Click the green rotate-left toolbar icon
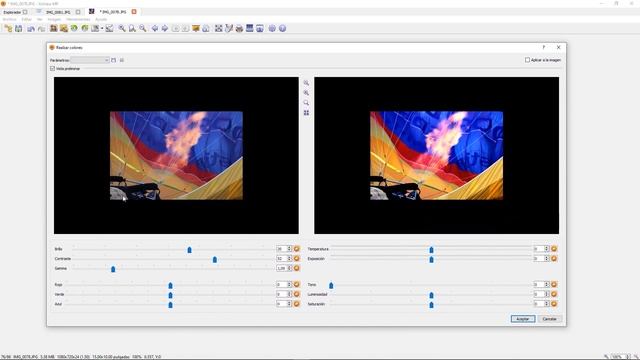The width and height of the screenshot is (640, 360). 74,28
